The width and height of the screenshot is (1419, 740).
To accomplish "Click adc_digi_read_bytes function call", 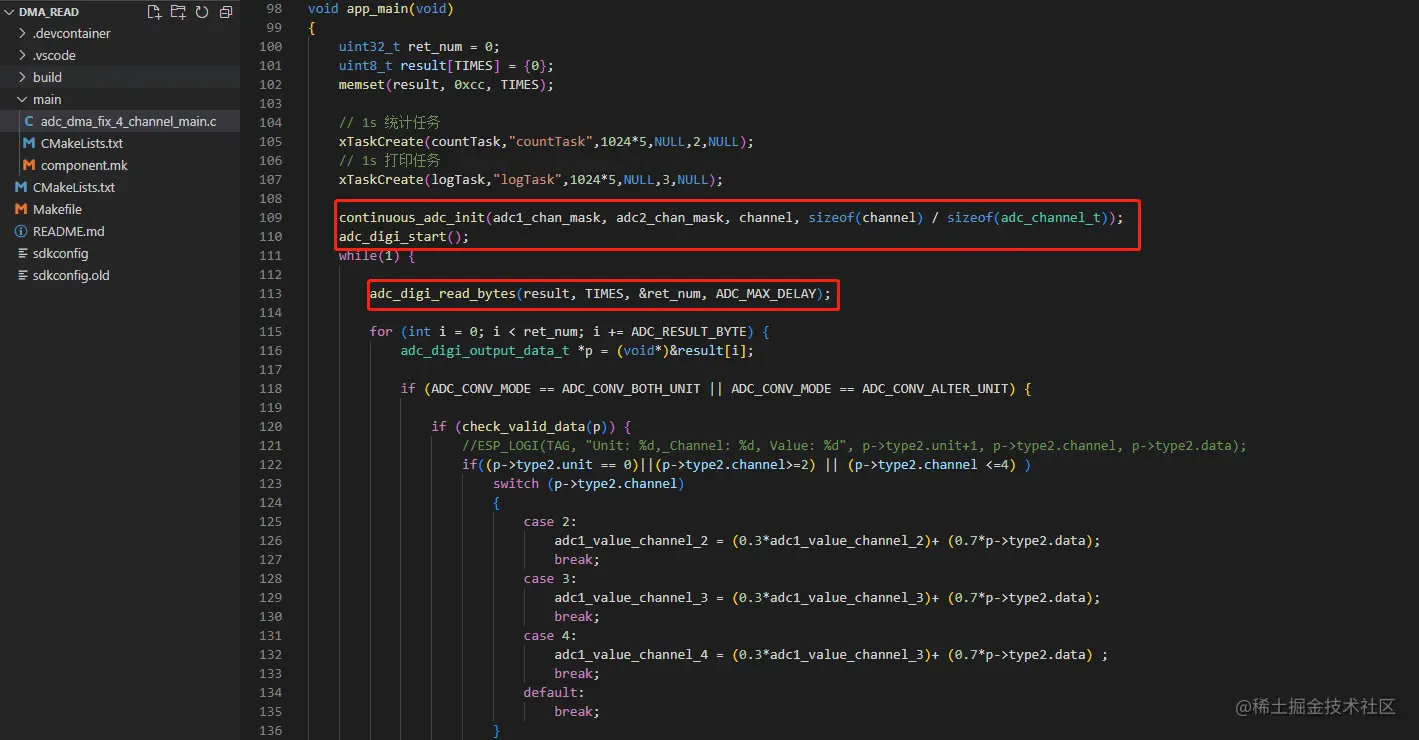I will point(443,294).
